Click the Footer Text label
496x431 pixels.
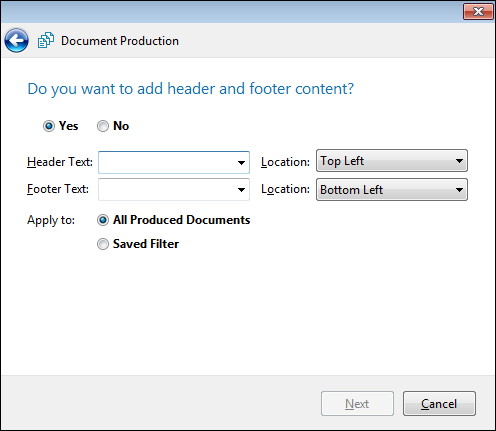58,189
